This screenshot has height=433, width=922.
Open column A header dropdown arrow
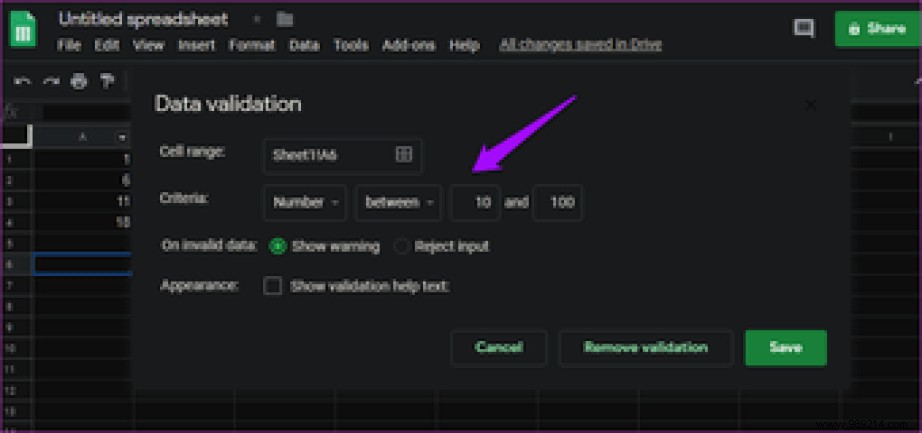122,138
